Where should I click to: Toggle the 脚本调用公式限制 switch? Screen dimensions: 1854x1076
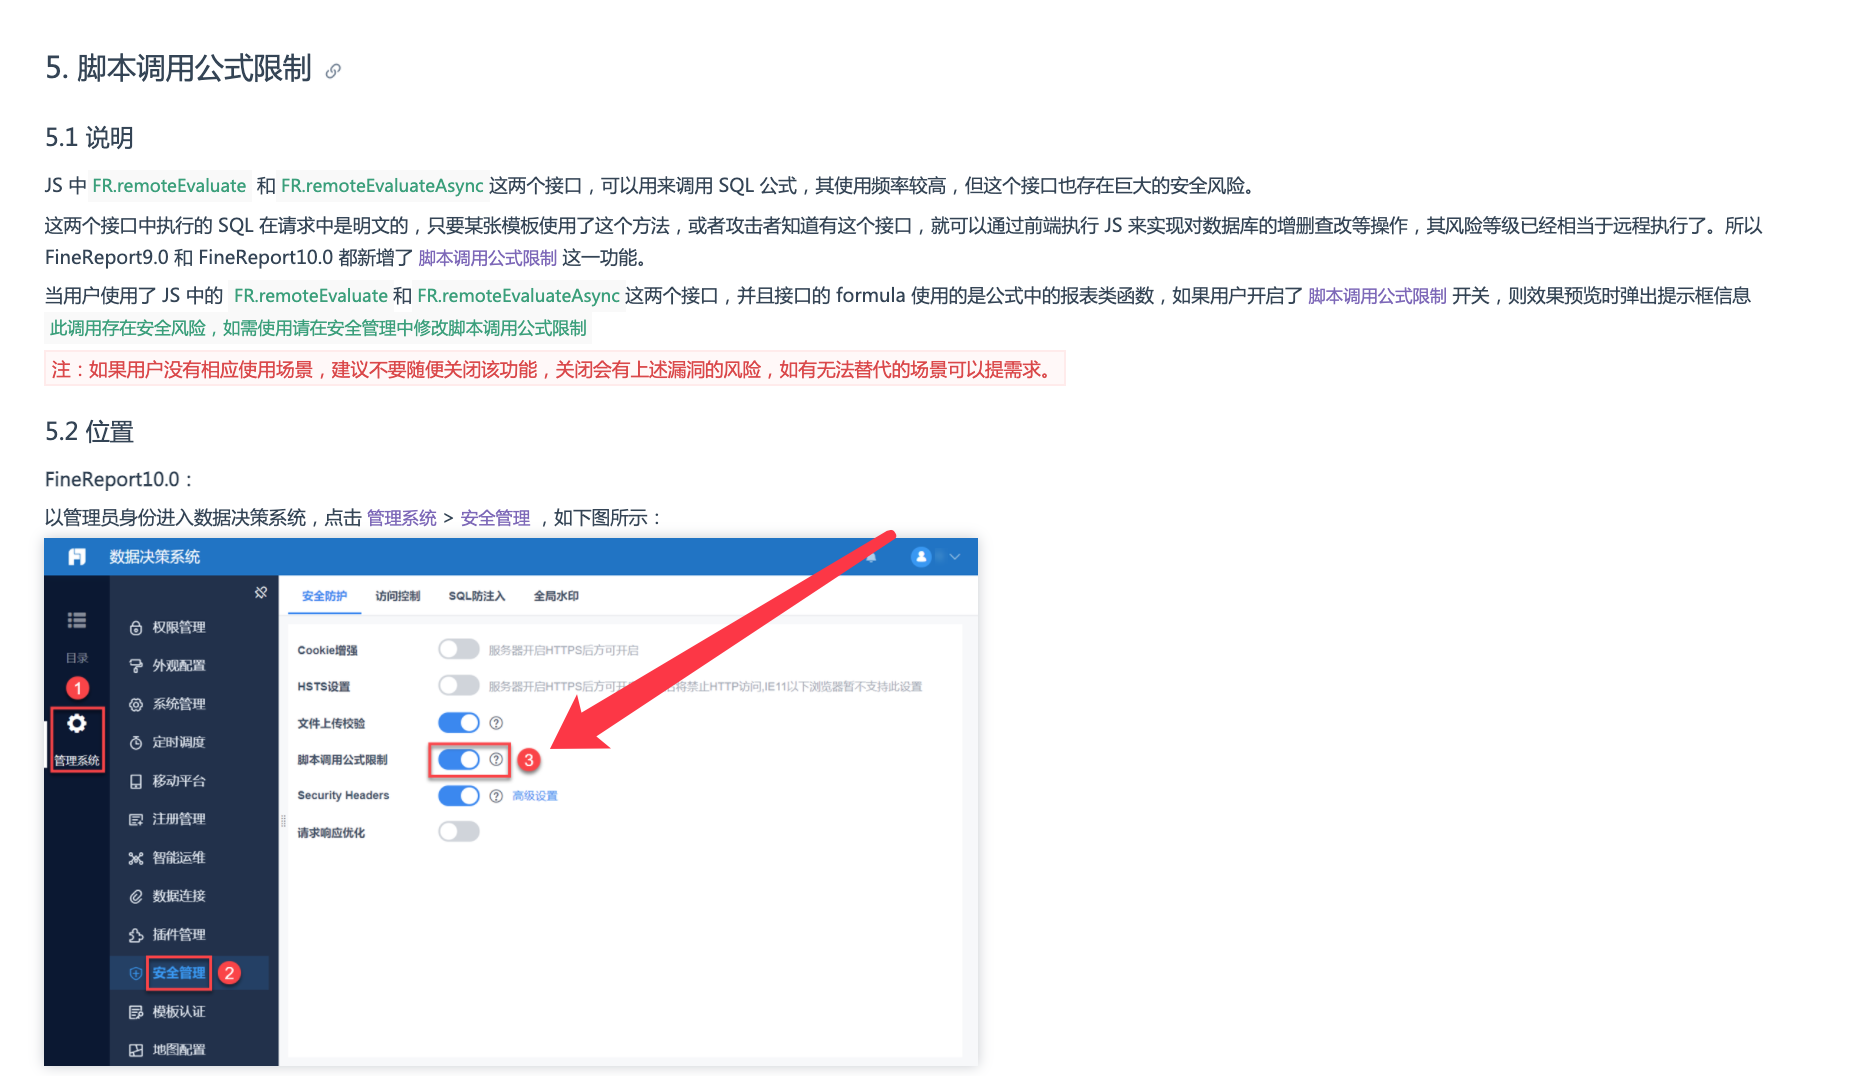459,760
